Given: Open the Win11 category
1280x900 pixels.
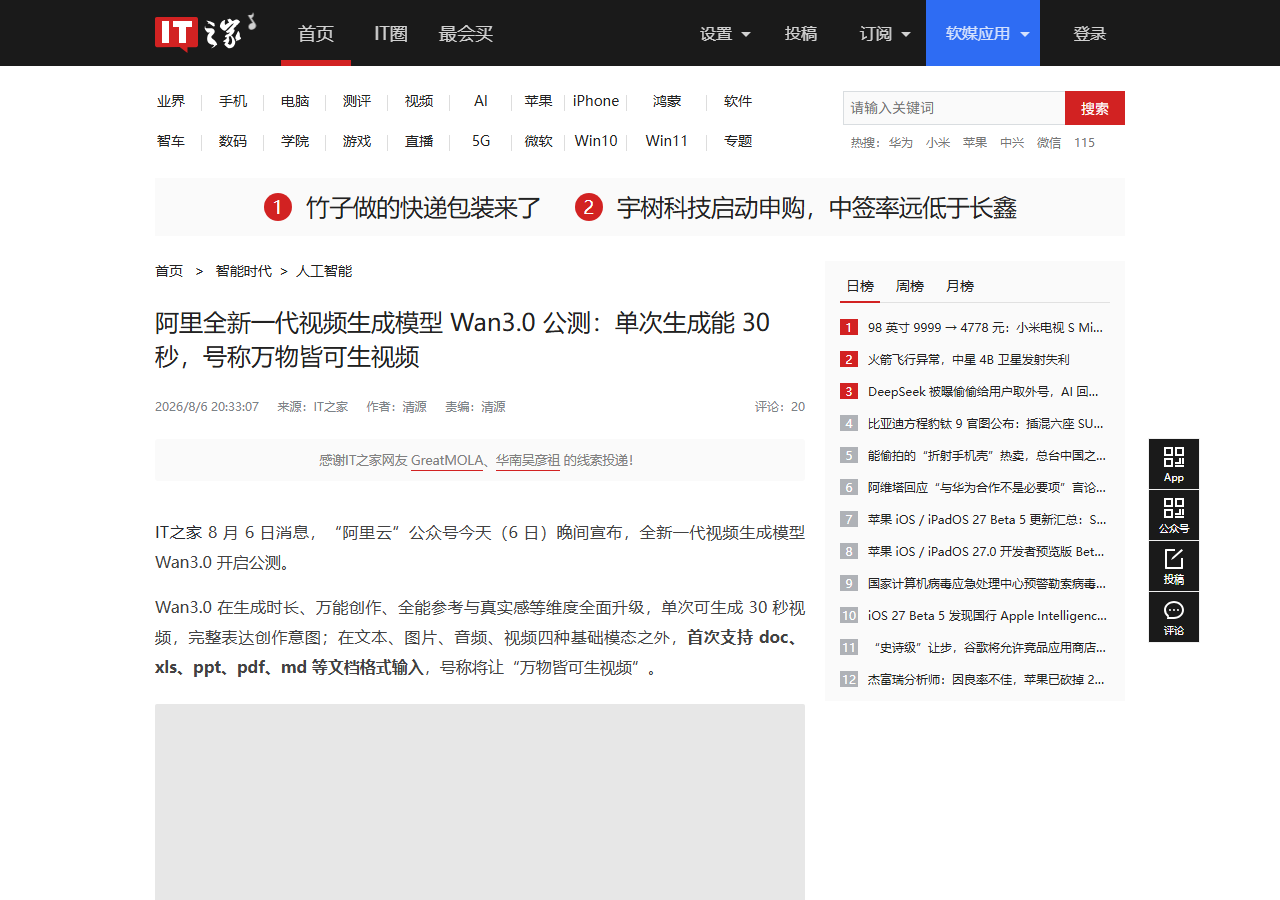Looking at the screenshot, I should pyautogui.click(x=667, y=141).
